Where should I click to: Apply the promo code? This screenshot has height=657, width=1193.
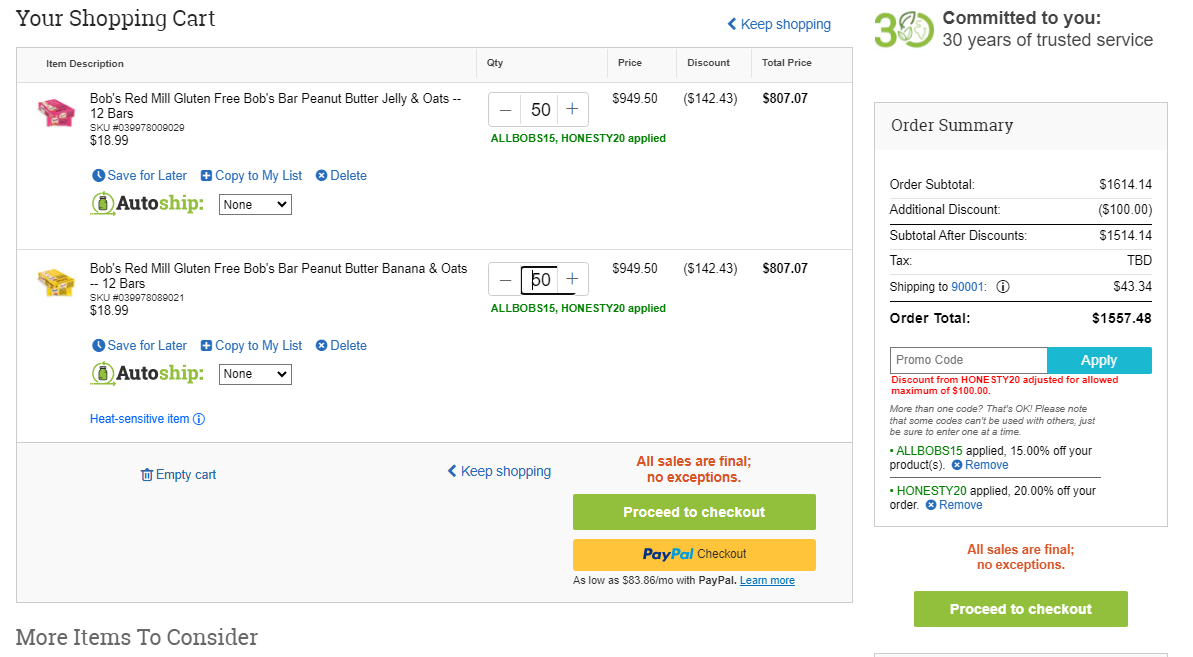(1099, 360)
